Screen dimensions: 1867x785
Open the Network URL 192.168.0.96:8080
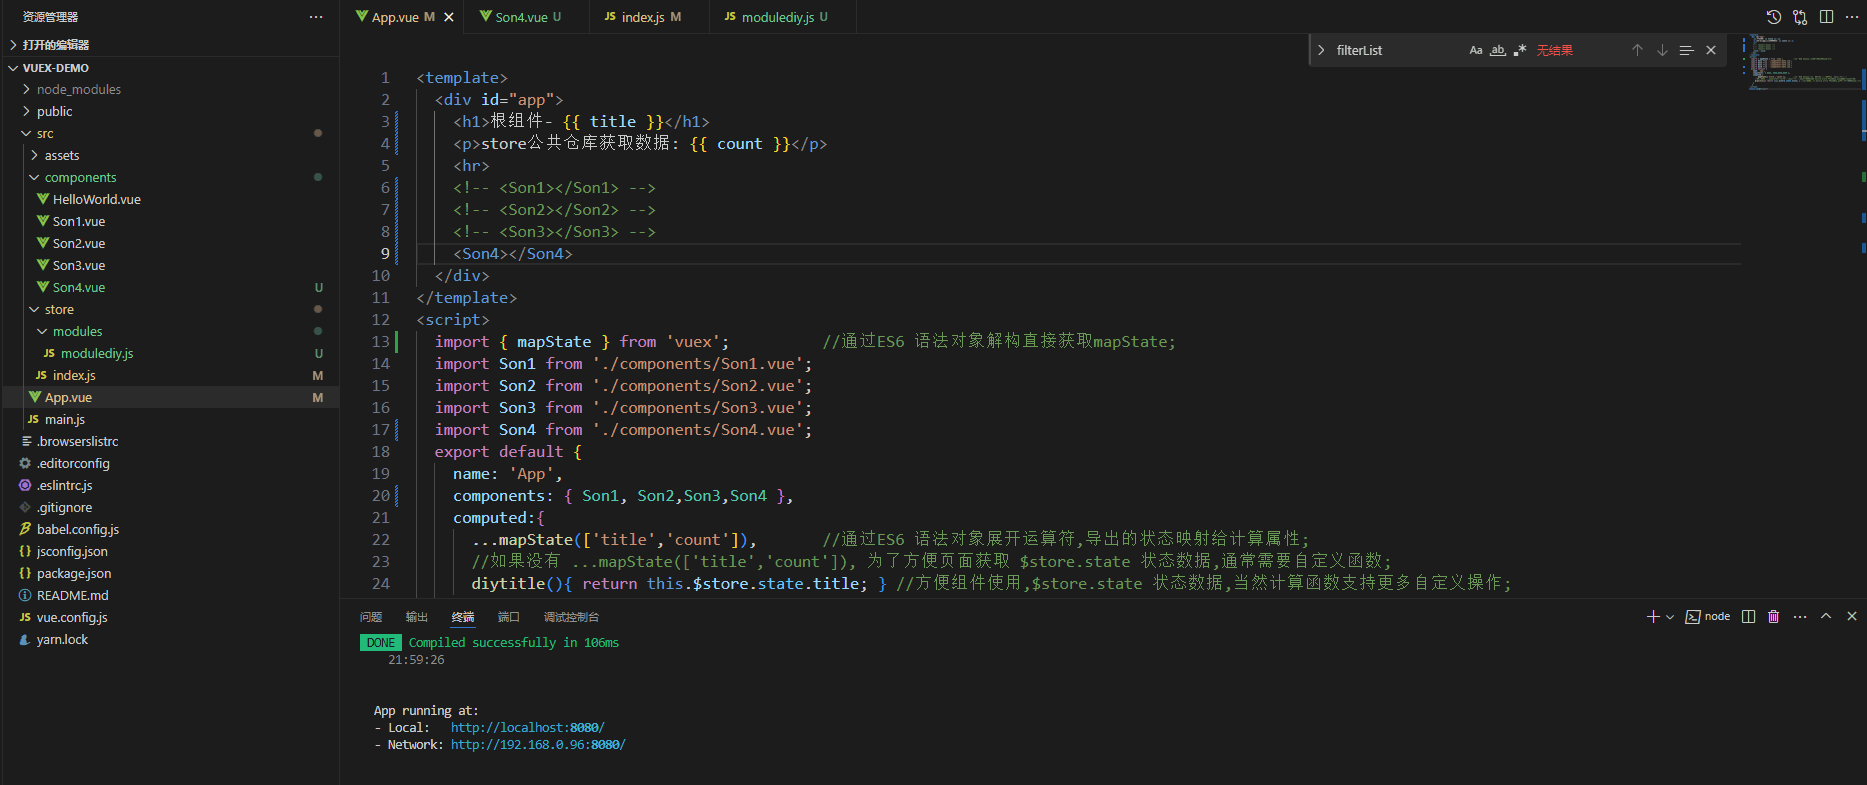537,745
